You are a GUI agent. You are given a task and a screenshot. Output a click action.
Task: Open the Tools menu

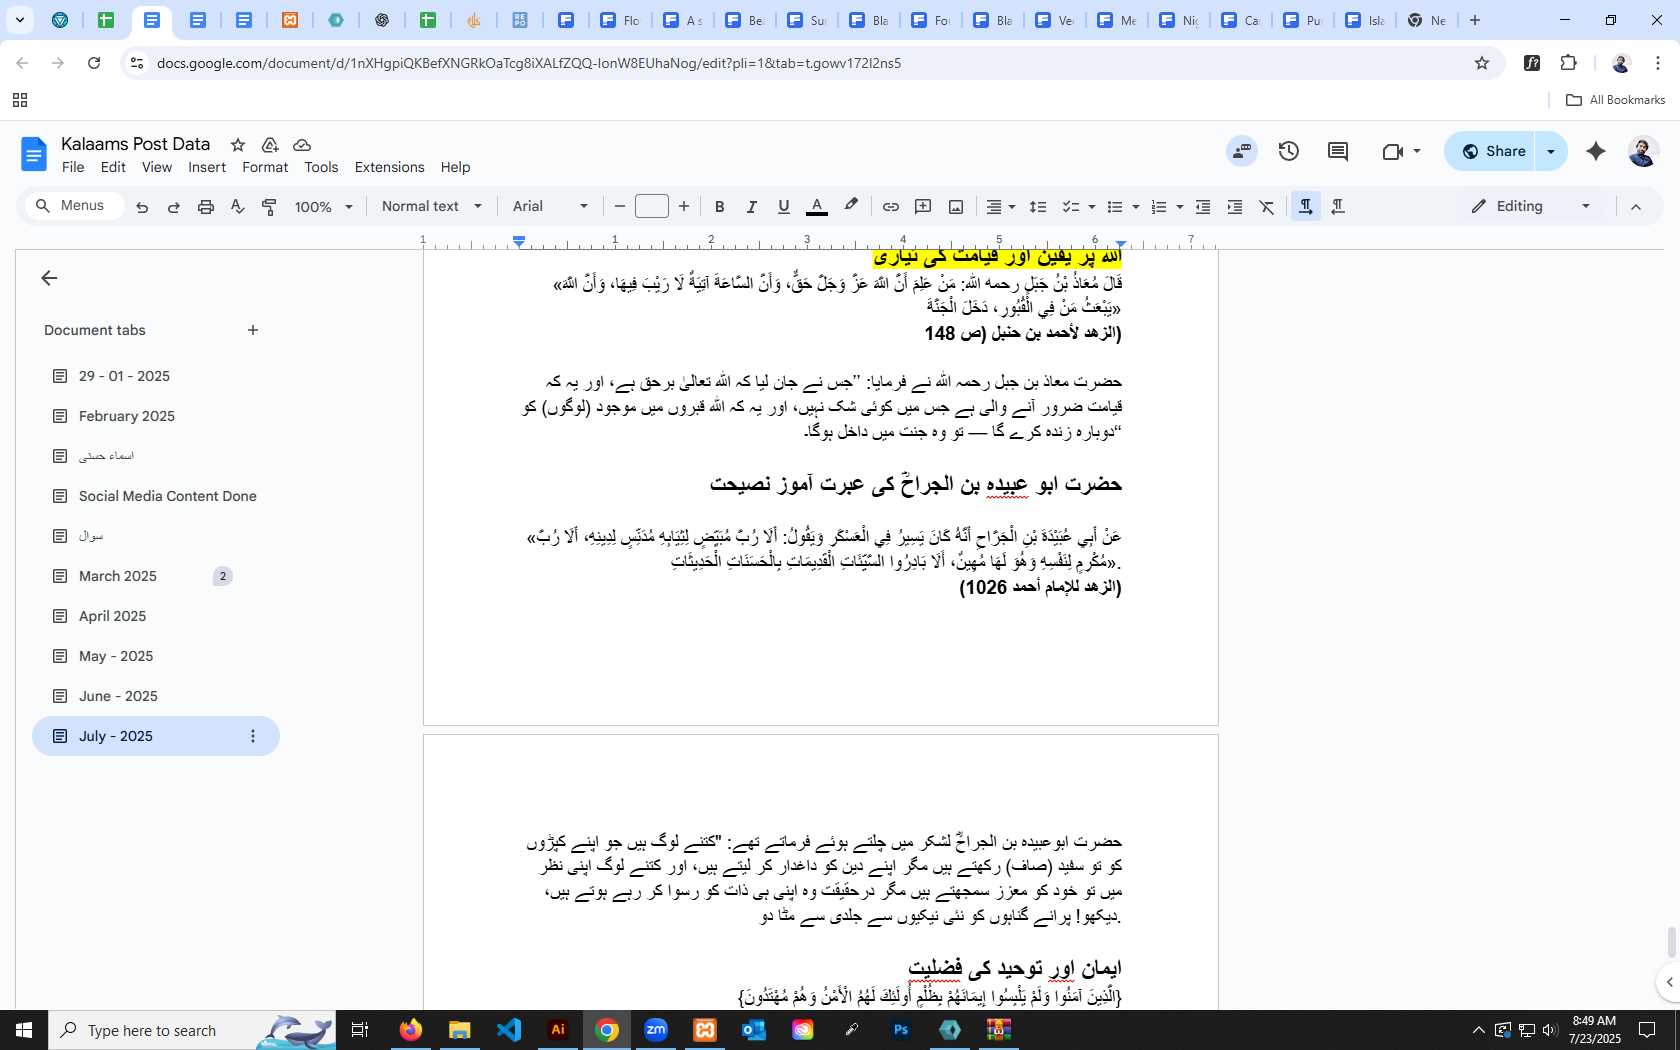[x=321, y=167]
